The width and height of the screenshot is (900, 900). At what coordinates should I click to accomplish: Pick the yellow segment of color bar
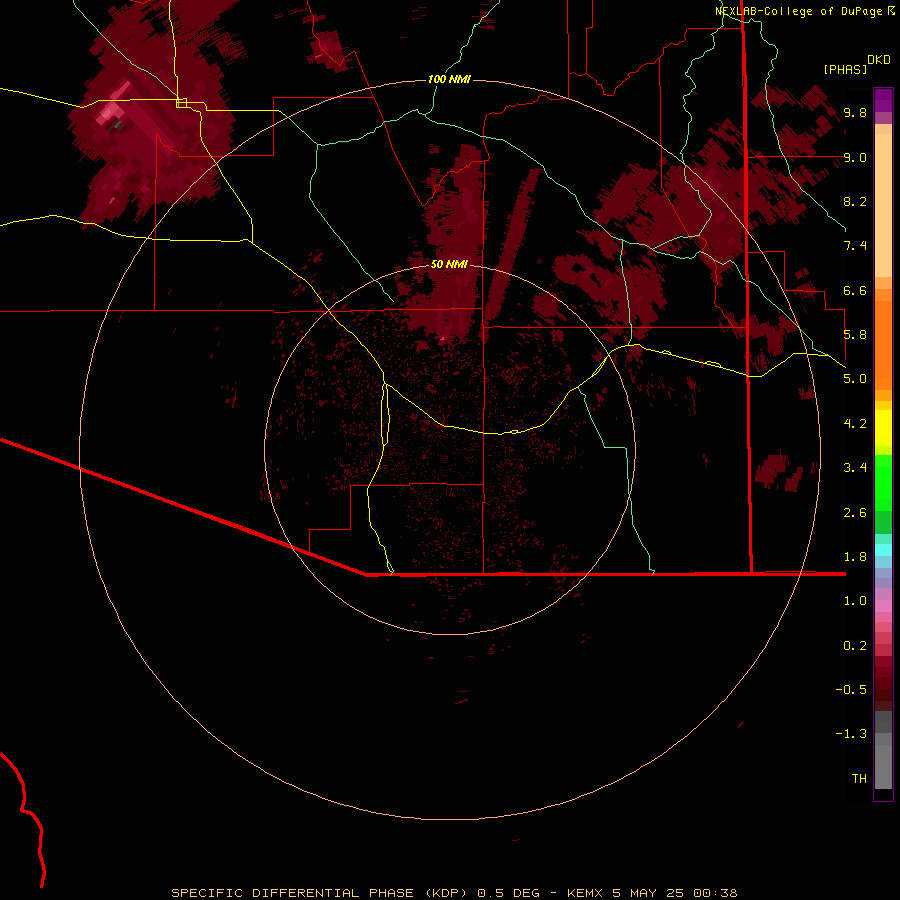(883, 428)
